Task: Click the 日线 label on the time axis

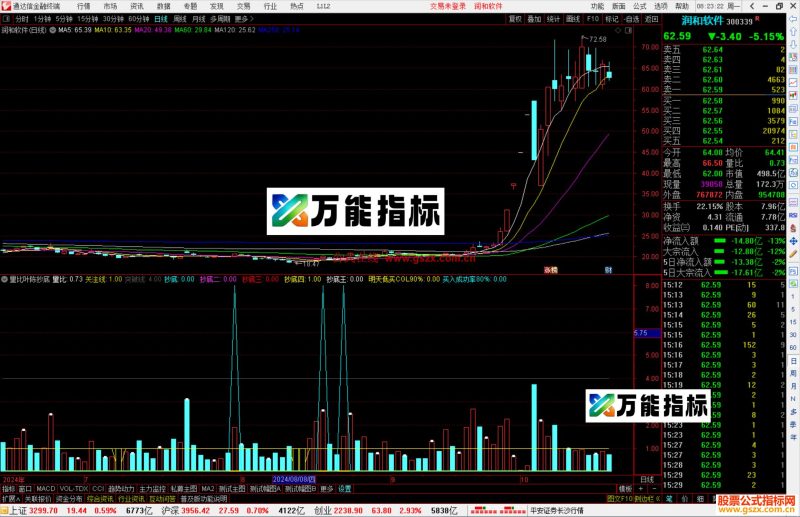Action: coord(647,480)
